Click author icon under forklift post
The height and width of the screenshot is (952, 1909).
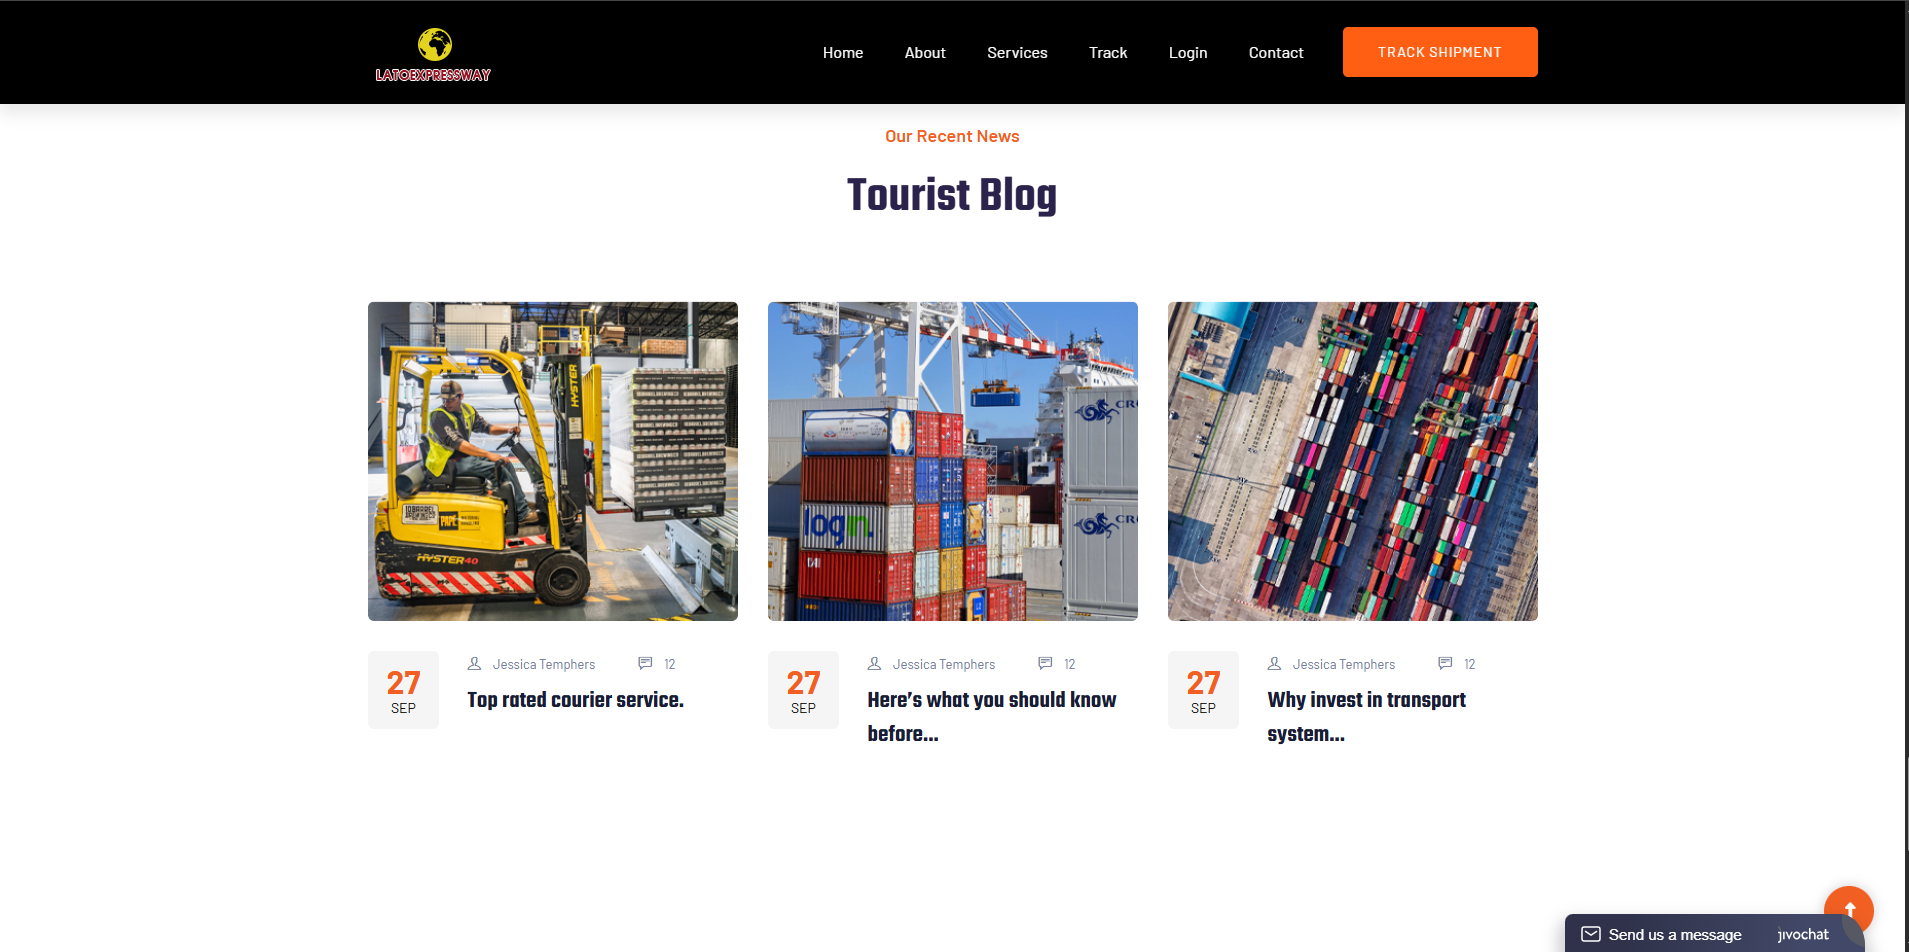tap(474, 664)
